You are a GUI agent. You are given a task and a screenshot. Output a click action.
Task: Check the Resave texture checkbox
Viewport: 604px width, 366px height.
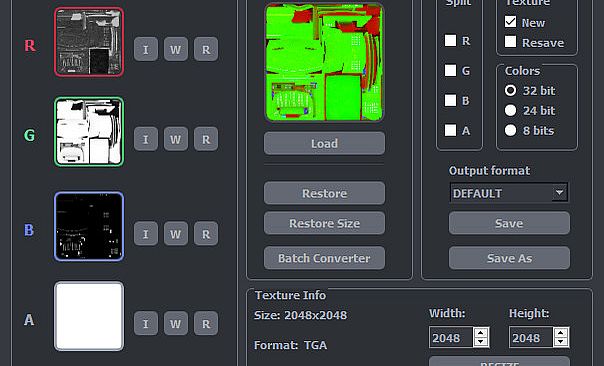point(510,42)
